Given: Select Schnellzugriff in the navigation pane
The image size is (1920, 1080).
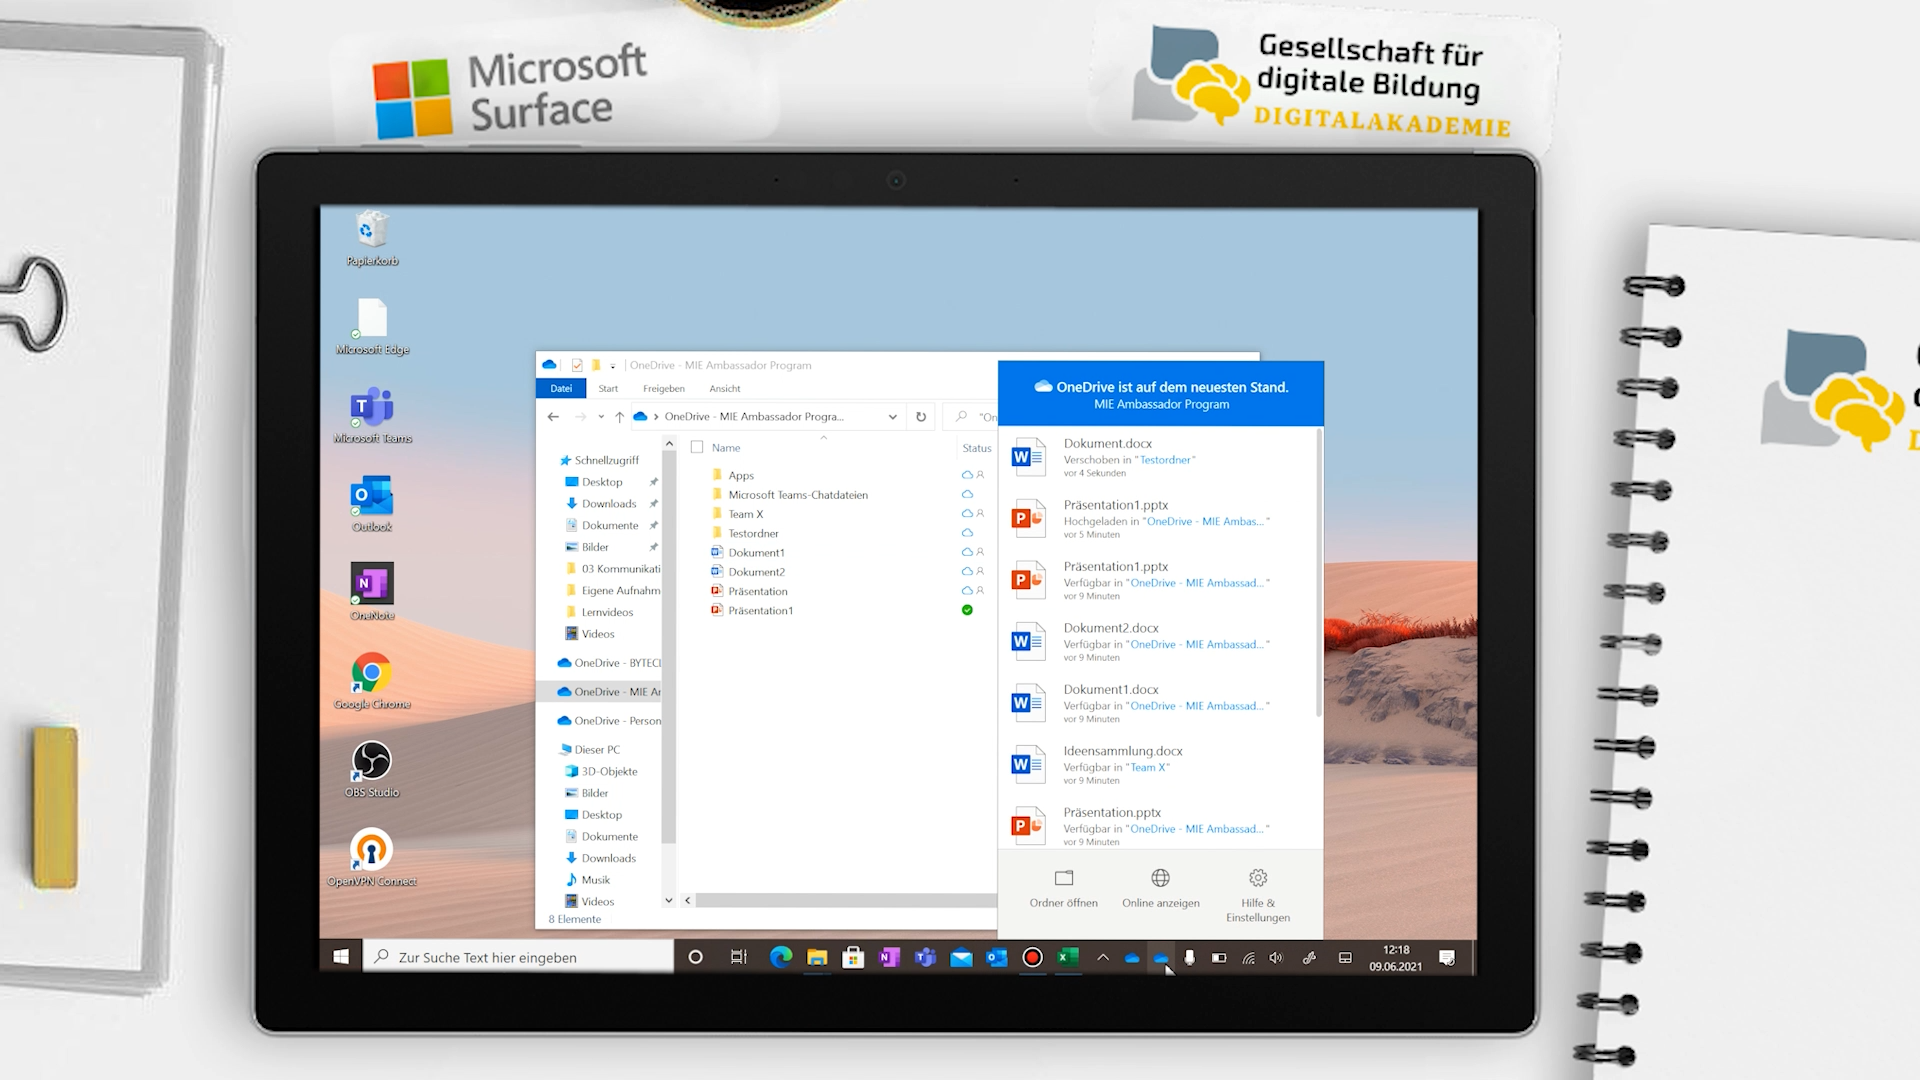Looking at the screenshot, I should click(606, 460).
